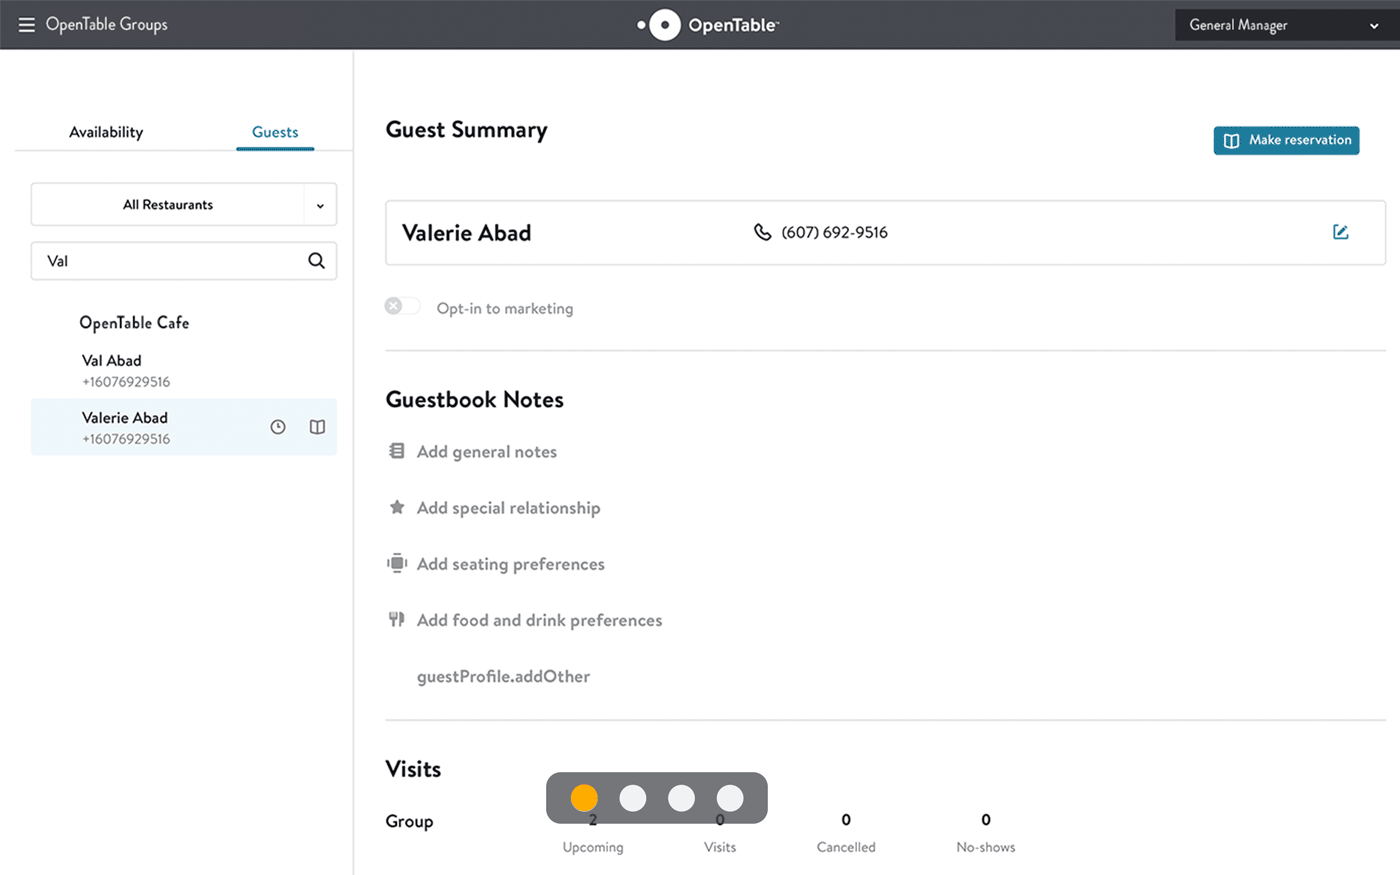The width and height of the screenshot is (1400, 875).
Task: Add food and drink preferences
Action: pos(540,620)
